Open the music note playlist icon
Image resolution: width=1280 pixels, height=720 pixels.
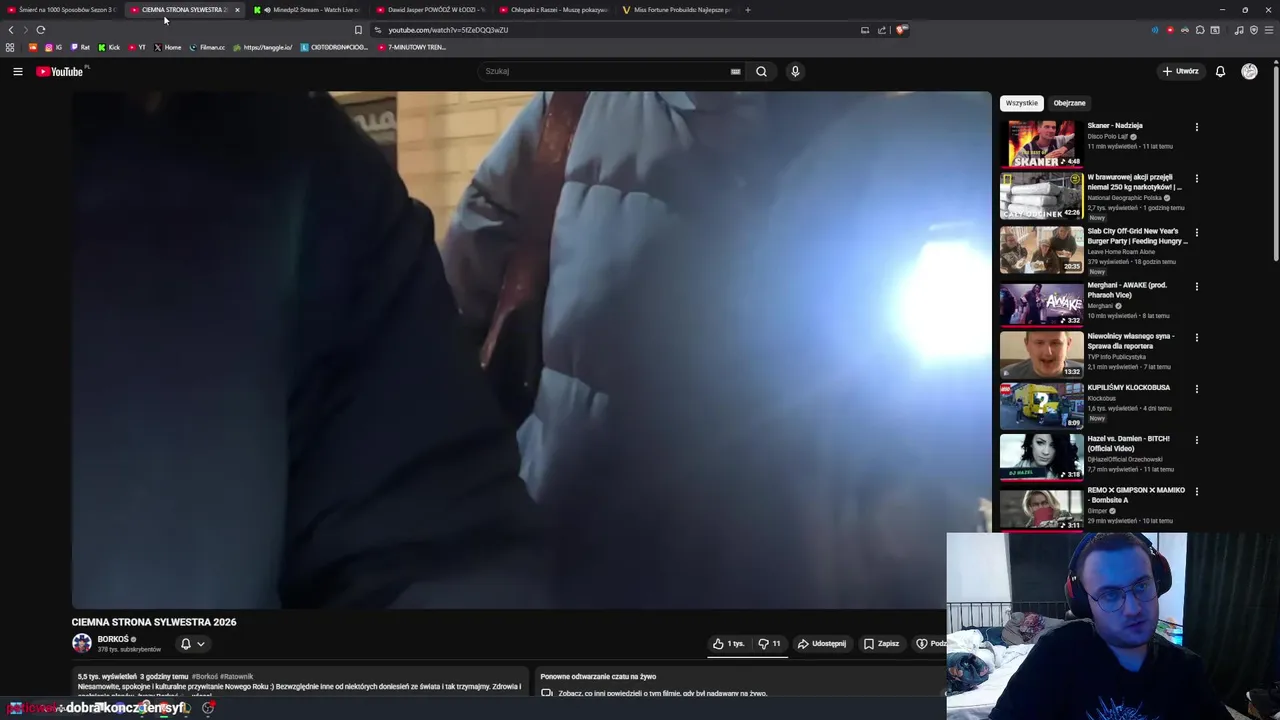point(1239,30)
